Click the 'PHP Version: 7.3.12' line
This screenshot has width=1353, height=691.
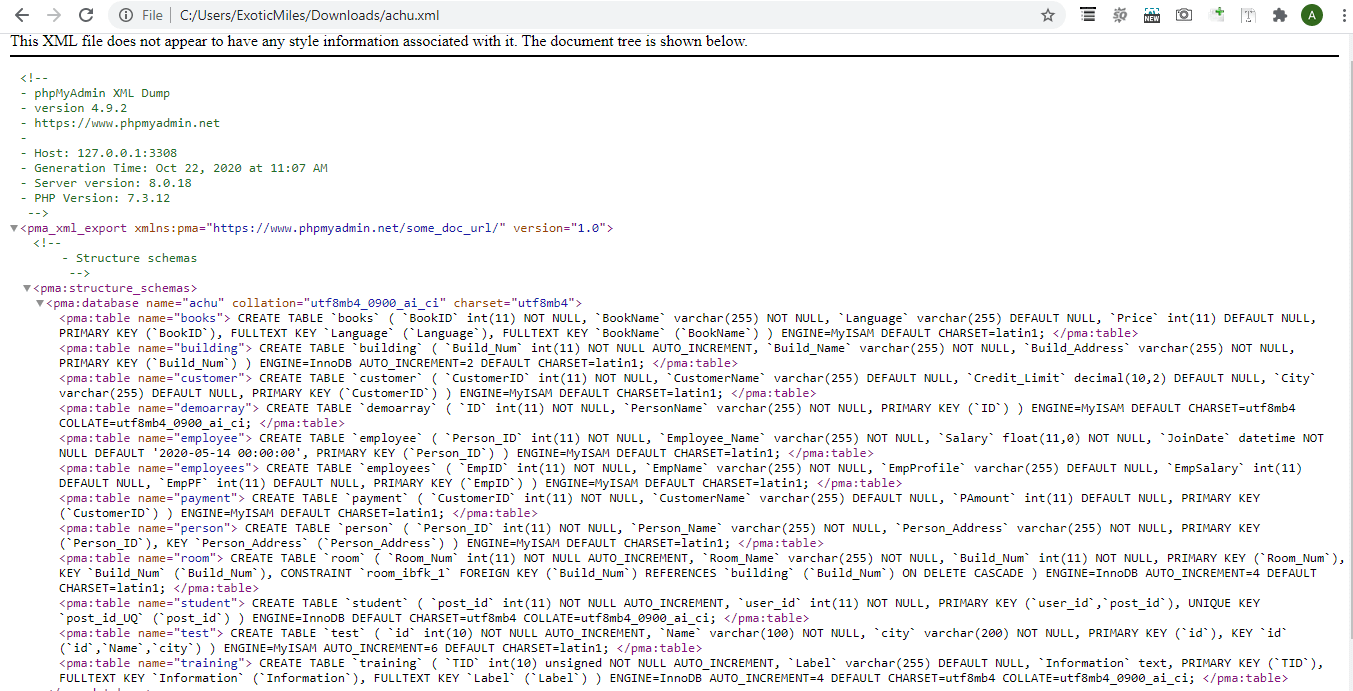102,198
